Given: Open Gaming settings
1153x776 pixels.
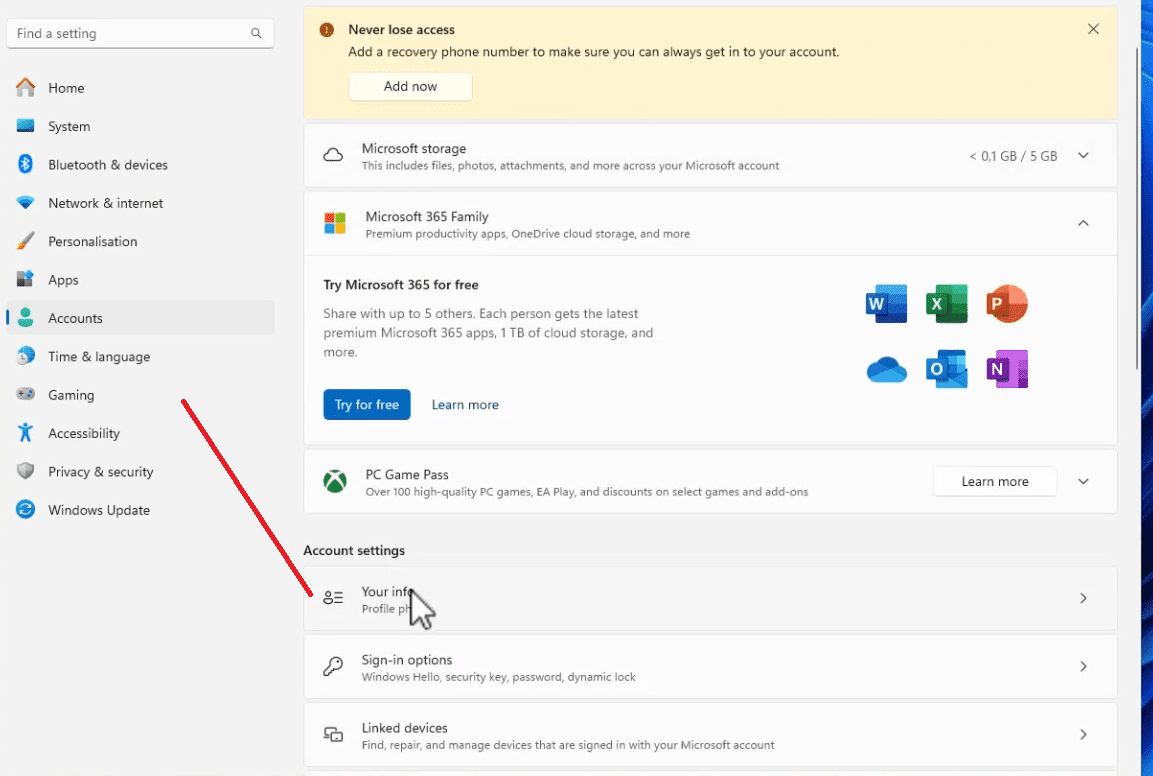Looking at the screenshot, I should pos(140,394).
